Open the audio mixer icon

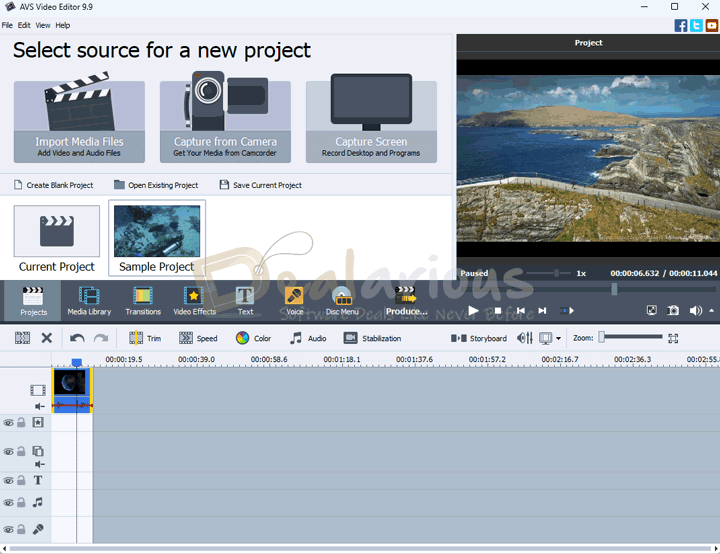(525, 339)
